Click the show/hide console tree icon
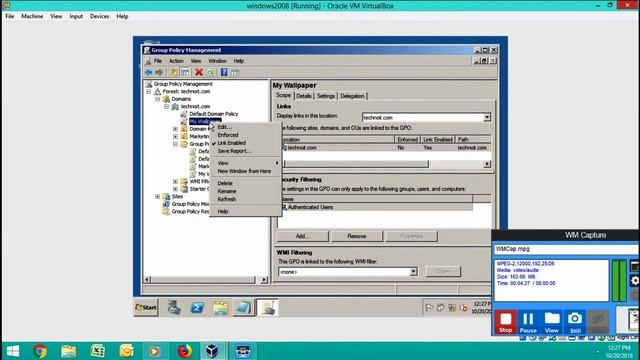This screenshot has height=360, width=640. (x=185, y=73)
